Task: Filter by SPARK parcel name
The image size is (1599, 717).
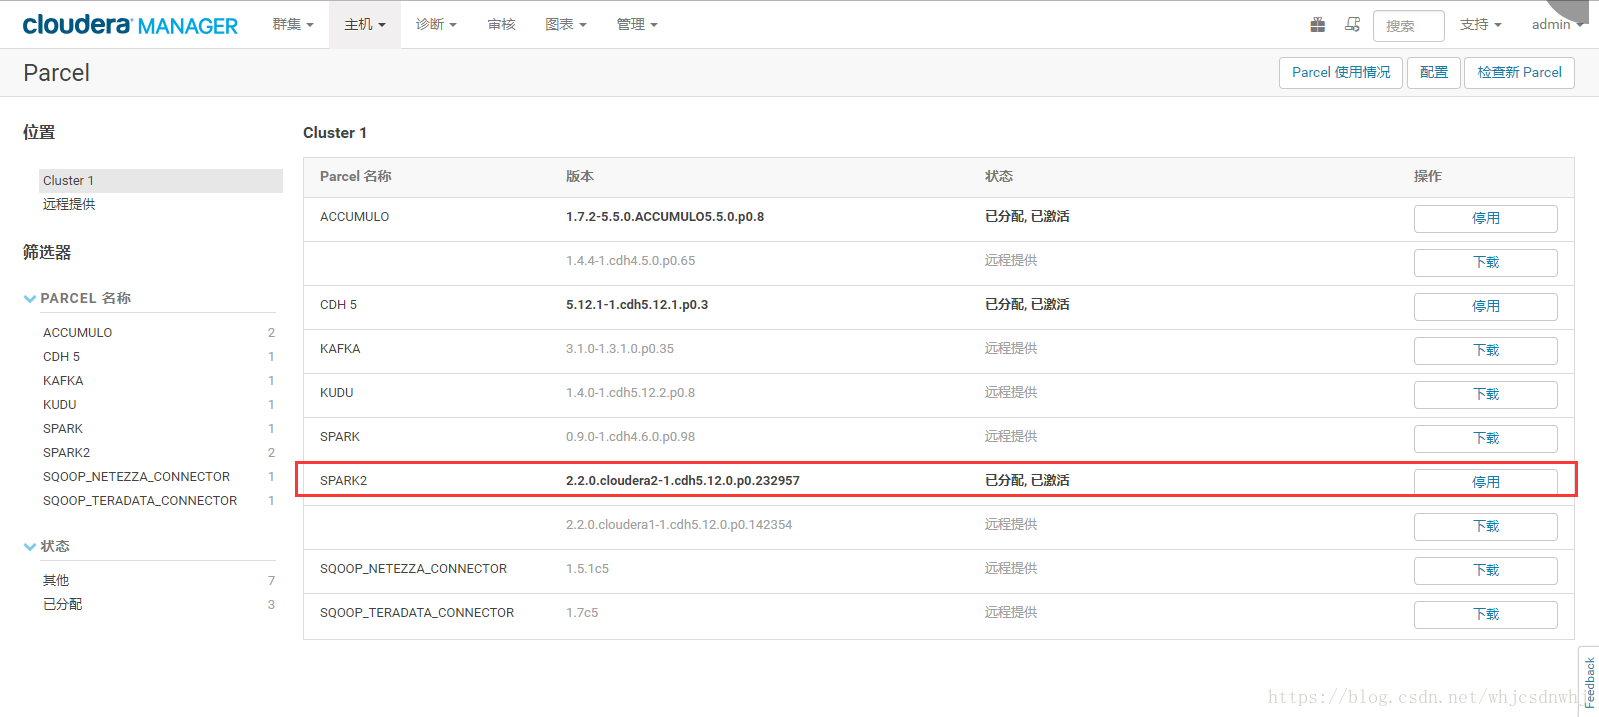Action: pyautogui.click(x=63, y=429)
